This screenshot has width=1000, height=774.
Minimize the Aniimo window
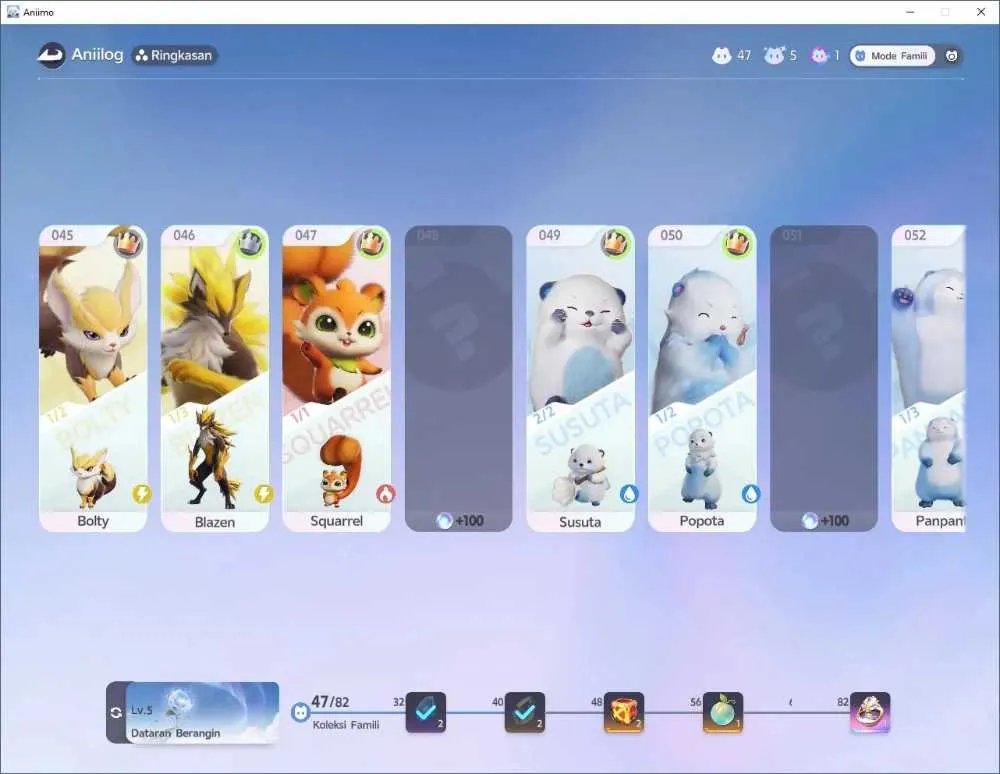click(910, 12)
